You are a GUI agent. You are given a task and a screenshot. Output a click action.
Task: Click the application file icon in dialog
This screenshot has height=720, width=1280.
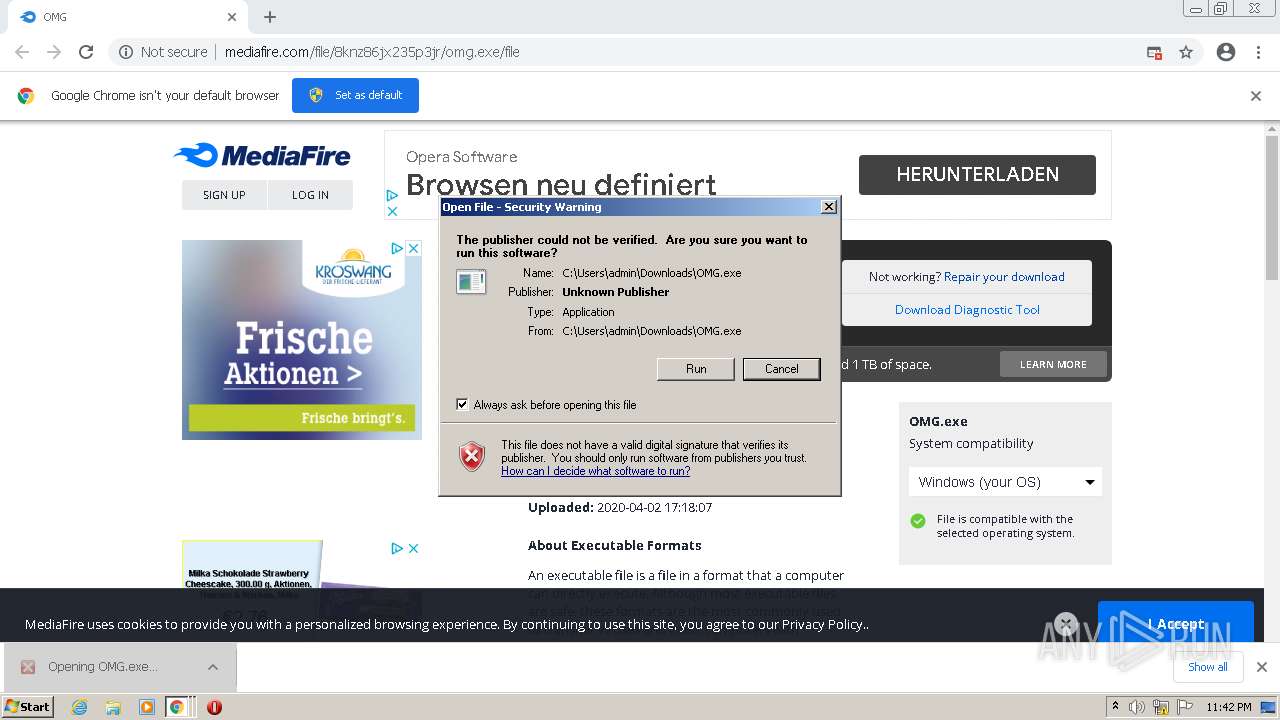[x=471, y=282]
